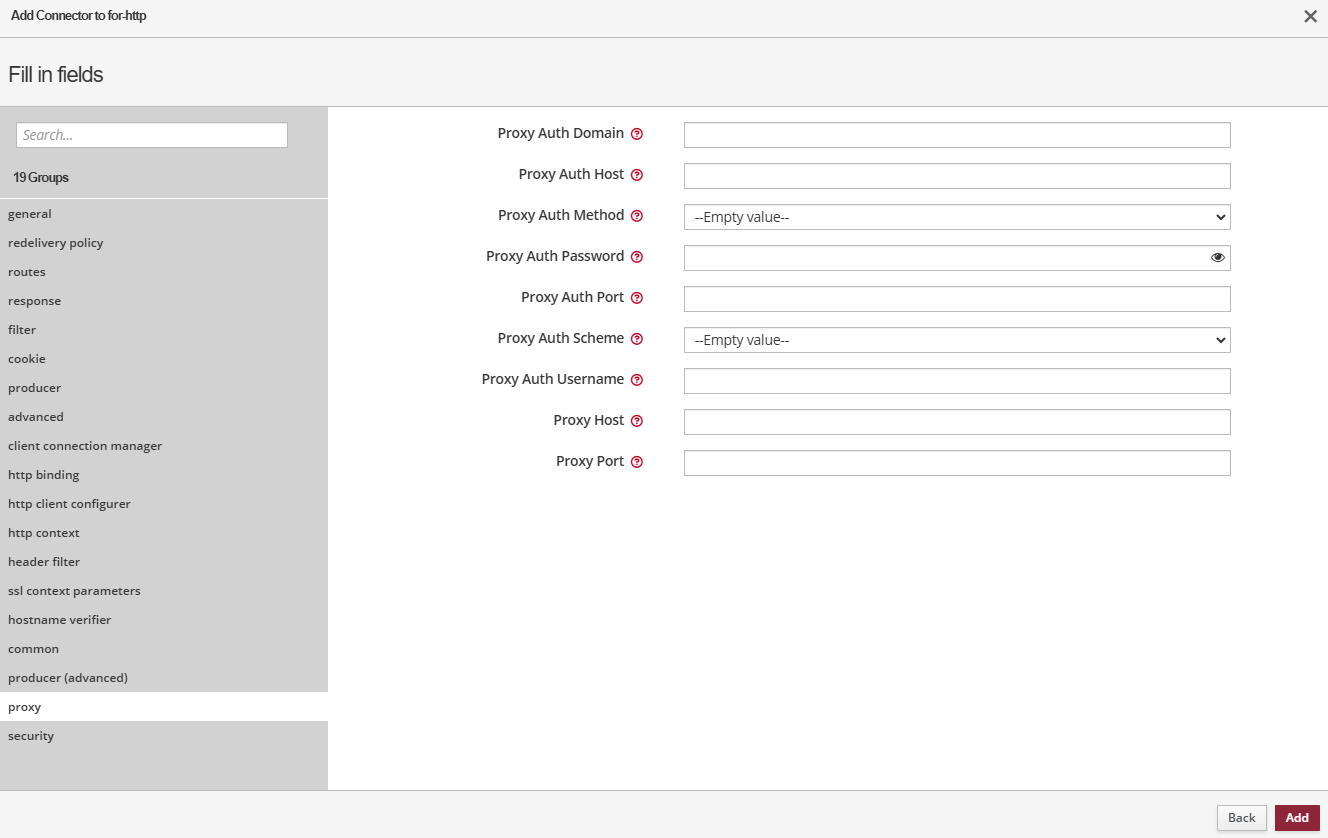Image resolution: width=1328 pixels, height=838 pixels.
Task: Click help icon beside Proxy Auth Host
Action: (637, 175)
